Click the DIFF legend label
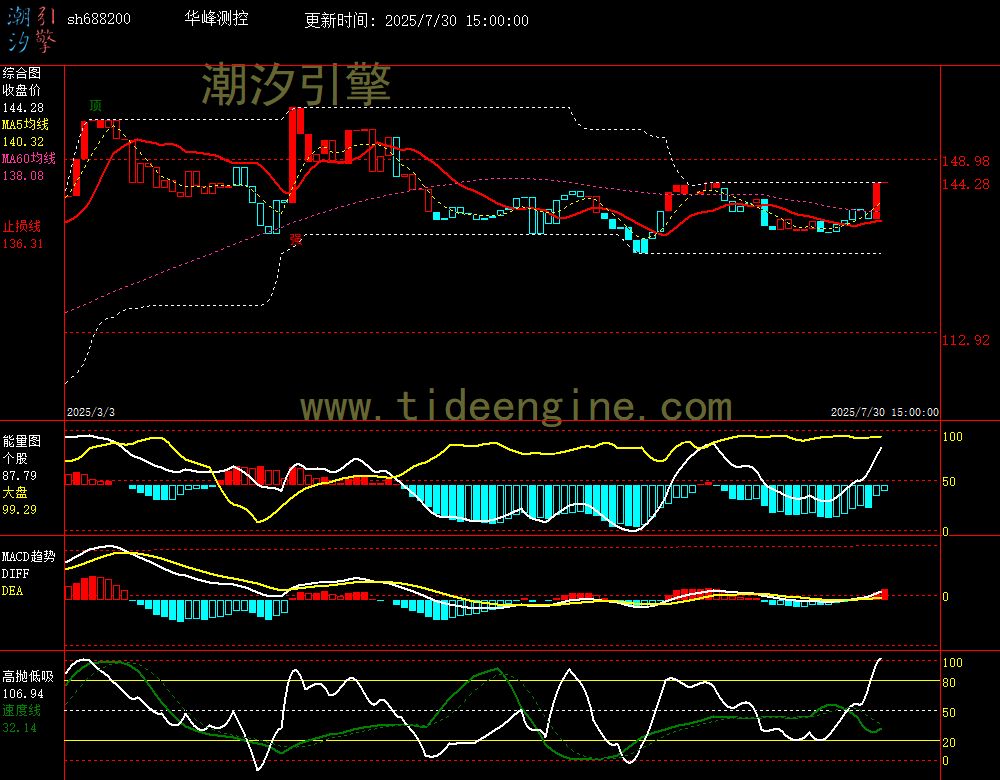 15,573
